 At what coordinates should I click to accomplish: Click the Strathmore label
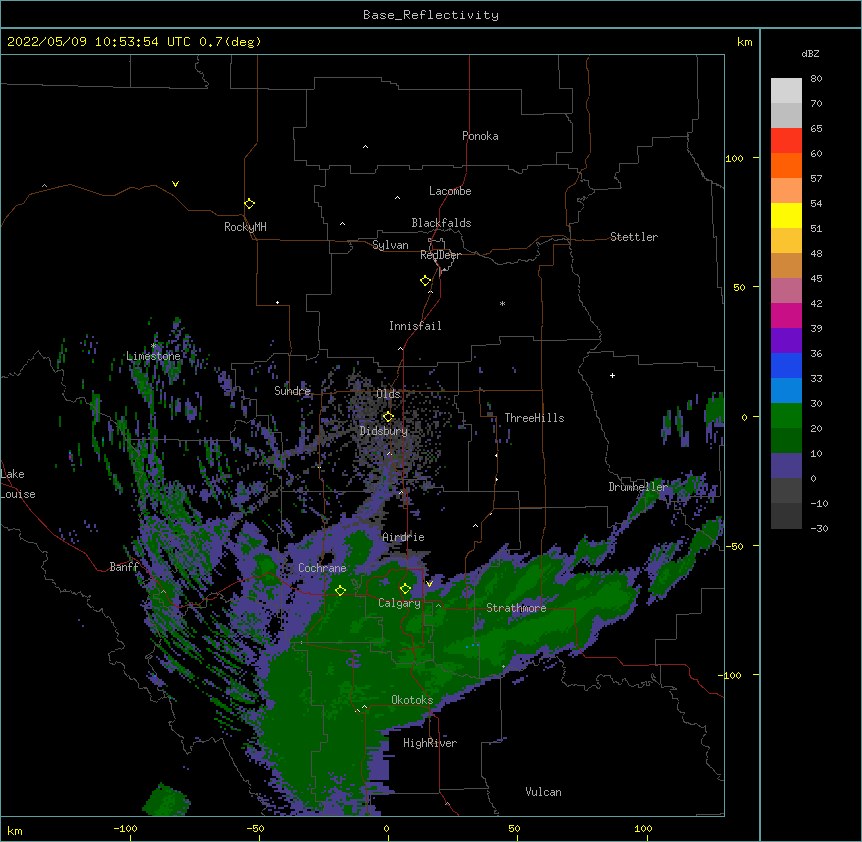516,608
